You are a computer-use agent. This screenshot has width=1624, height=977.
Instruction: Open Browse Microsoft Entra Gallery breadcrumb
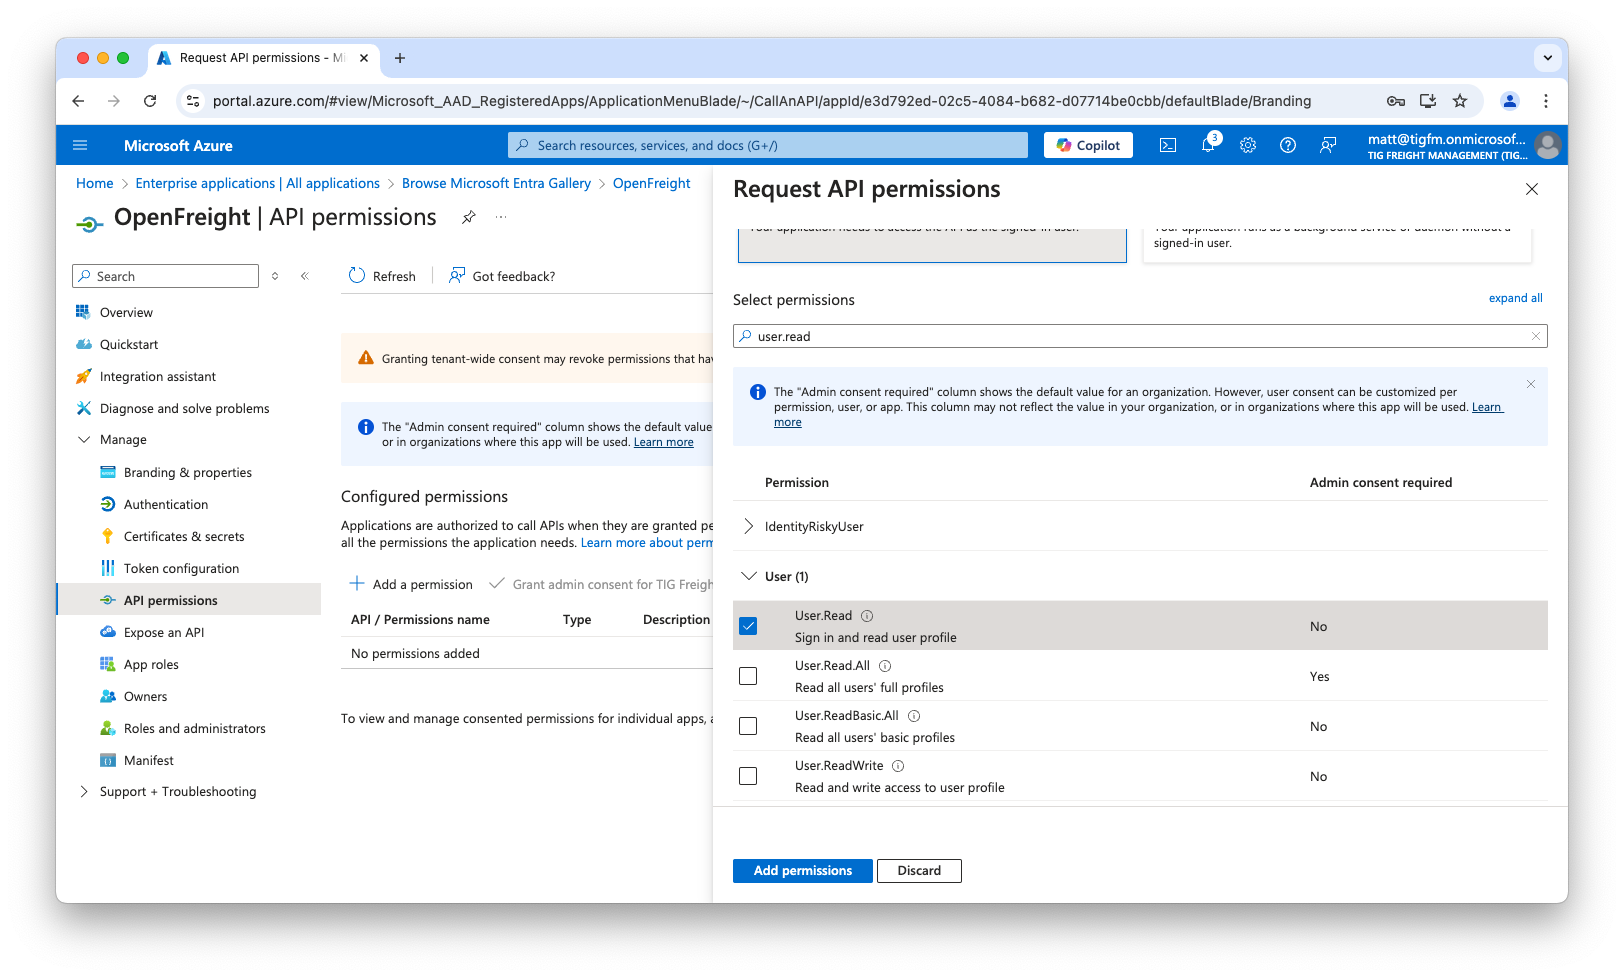[x=496, y=183]
